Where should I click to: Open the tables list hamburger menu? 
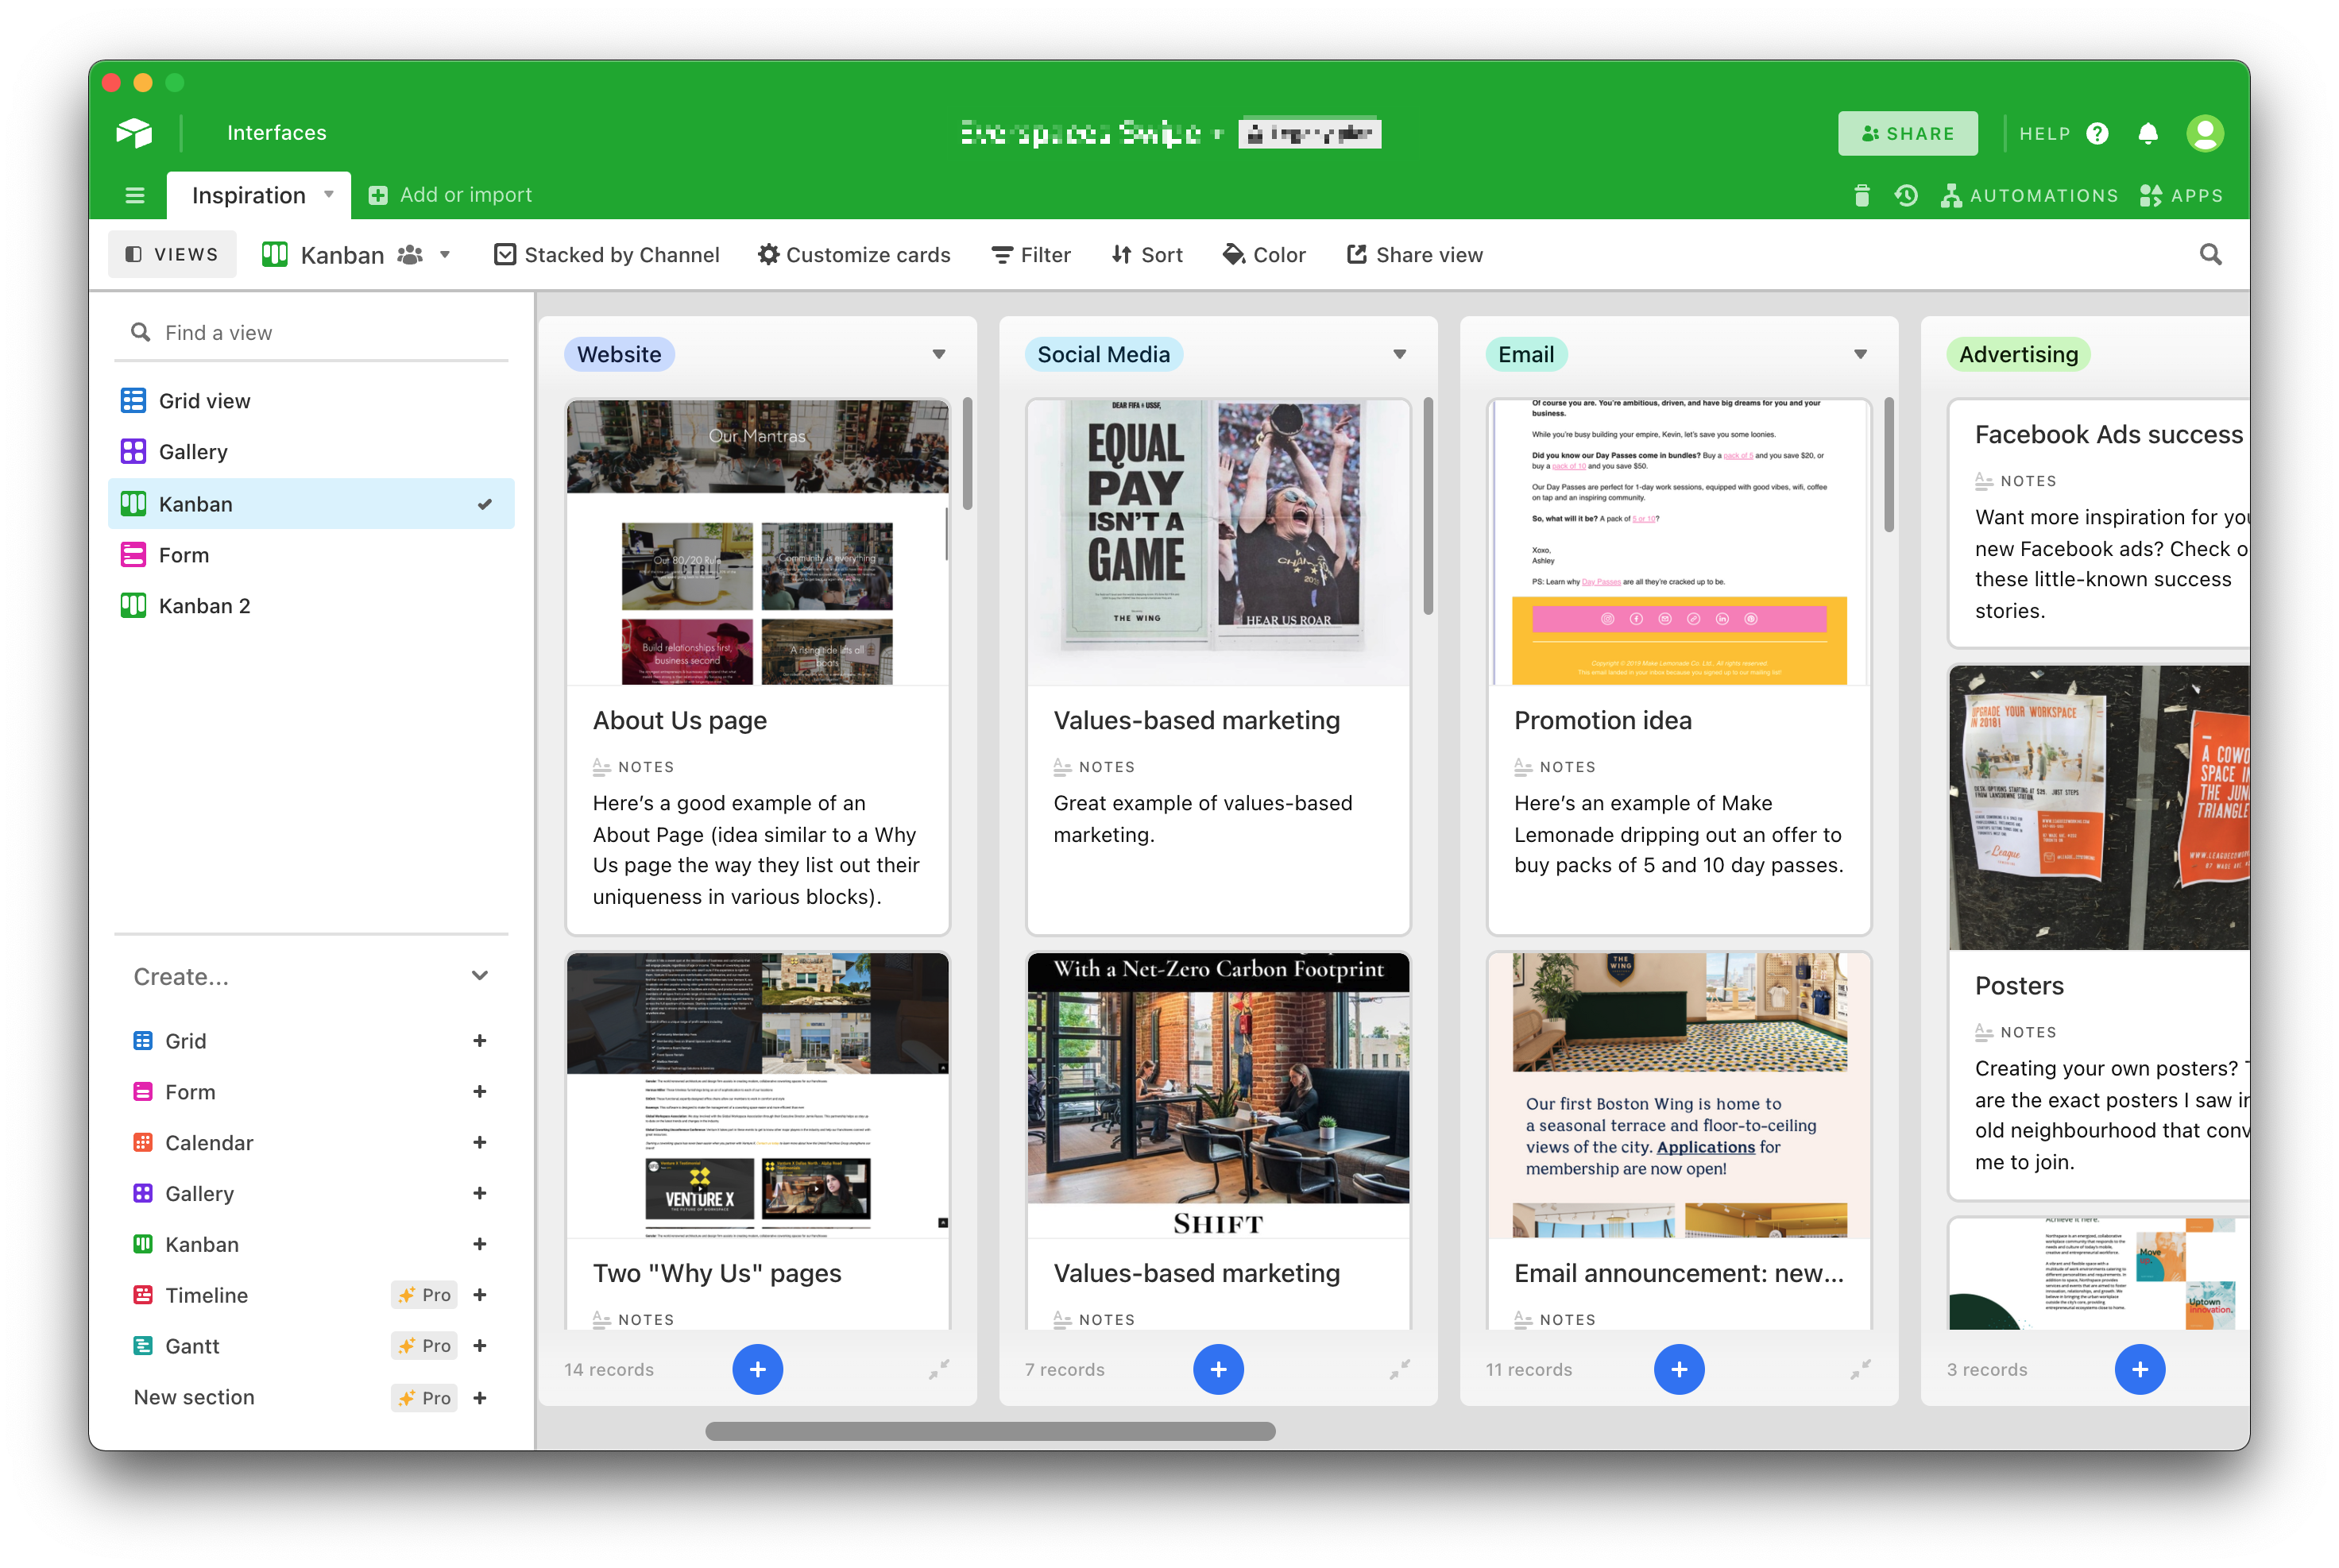coord(135,195)
